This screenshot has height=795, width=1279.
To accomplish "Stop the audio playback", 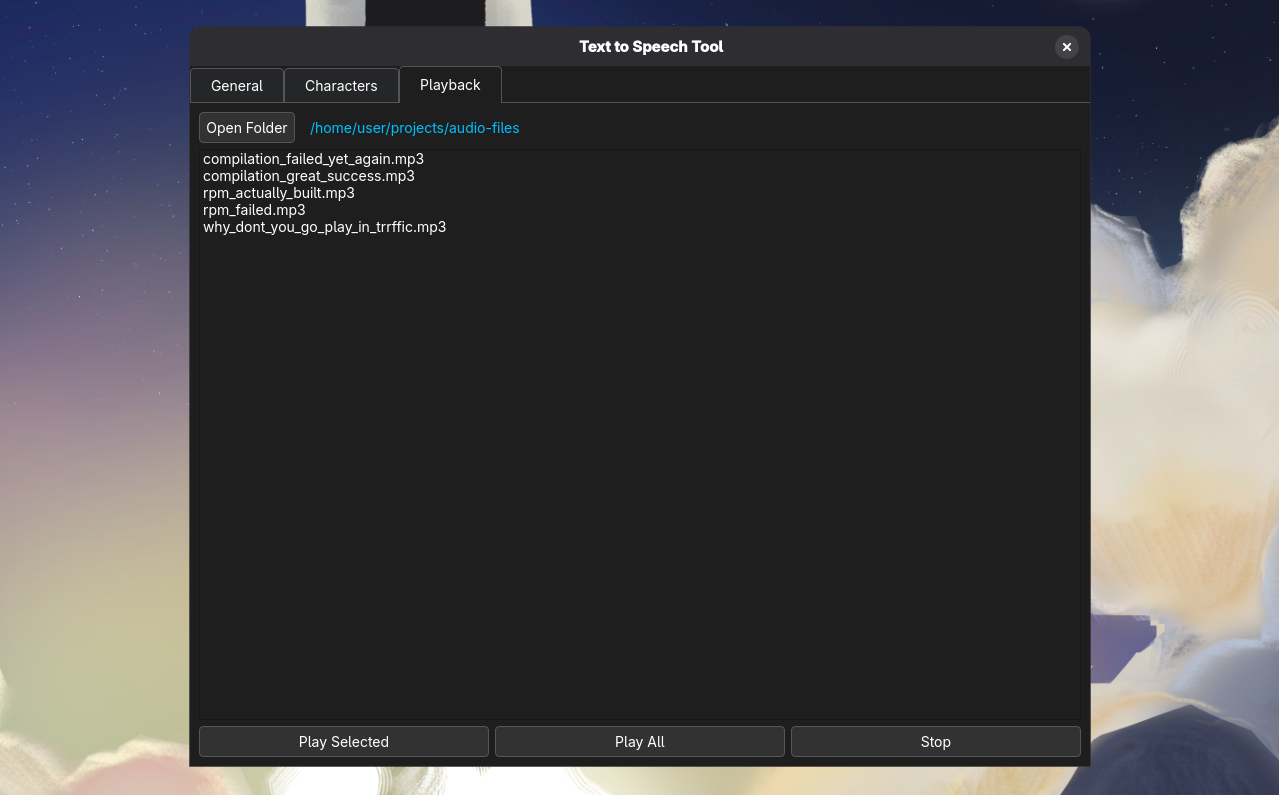I will click(935, 741).
